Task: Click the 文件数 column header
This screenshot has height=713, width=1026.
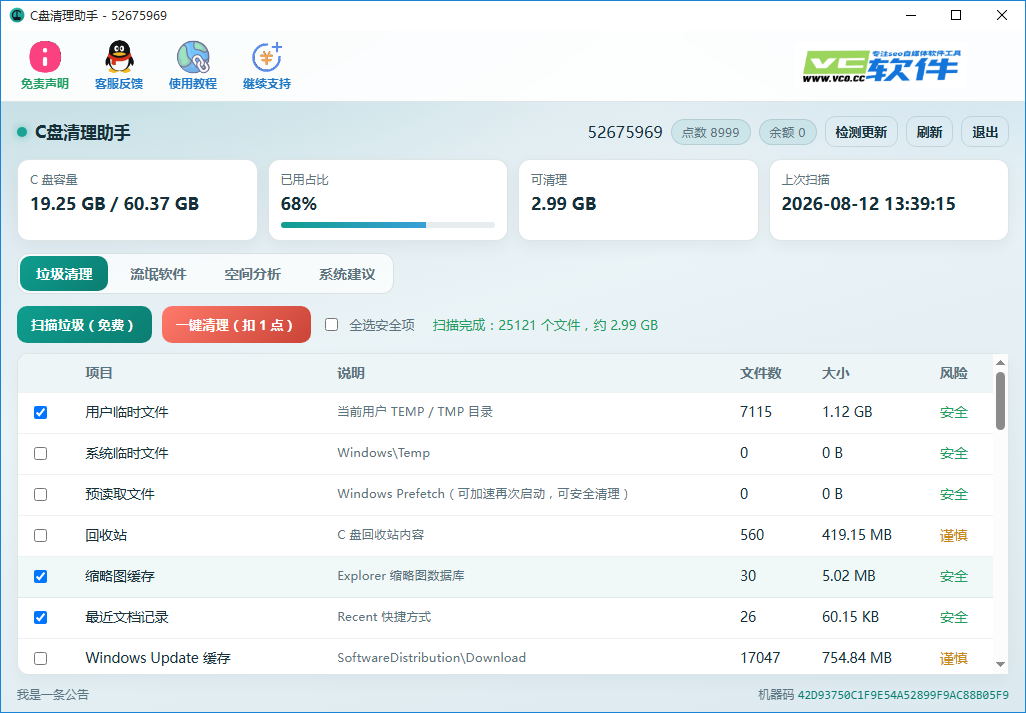Action: [760, 373]
